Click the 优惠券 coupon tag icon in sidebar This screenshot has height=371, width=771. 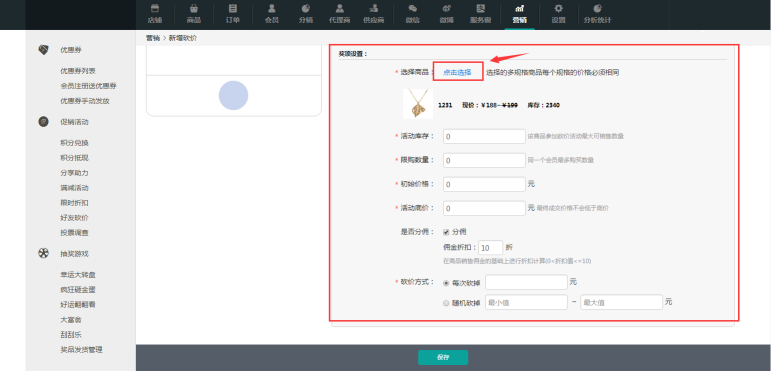[x=44, y=50]
